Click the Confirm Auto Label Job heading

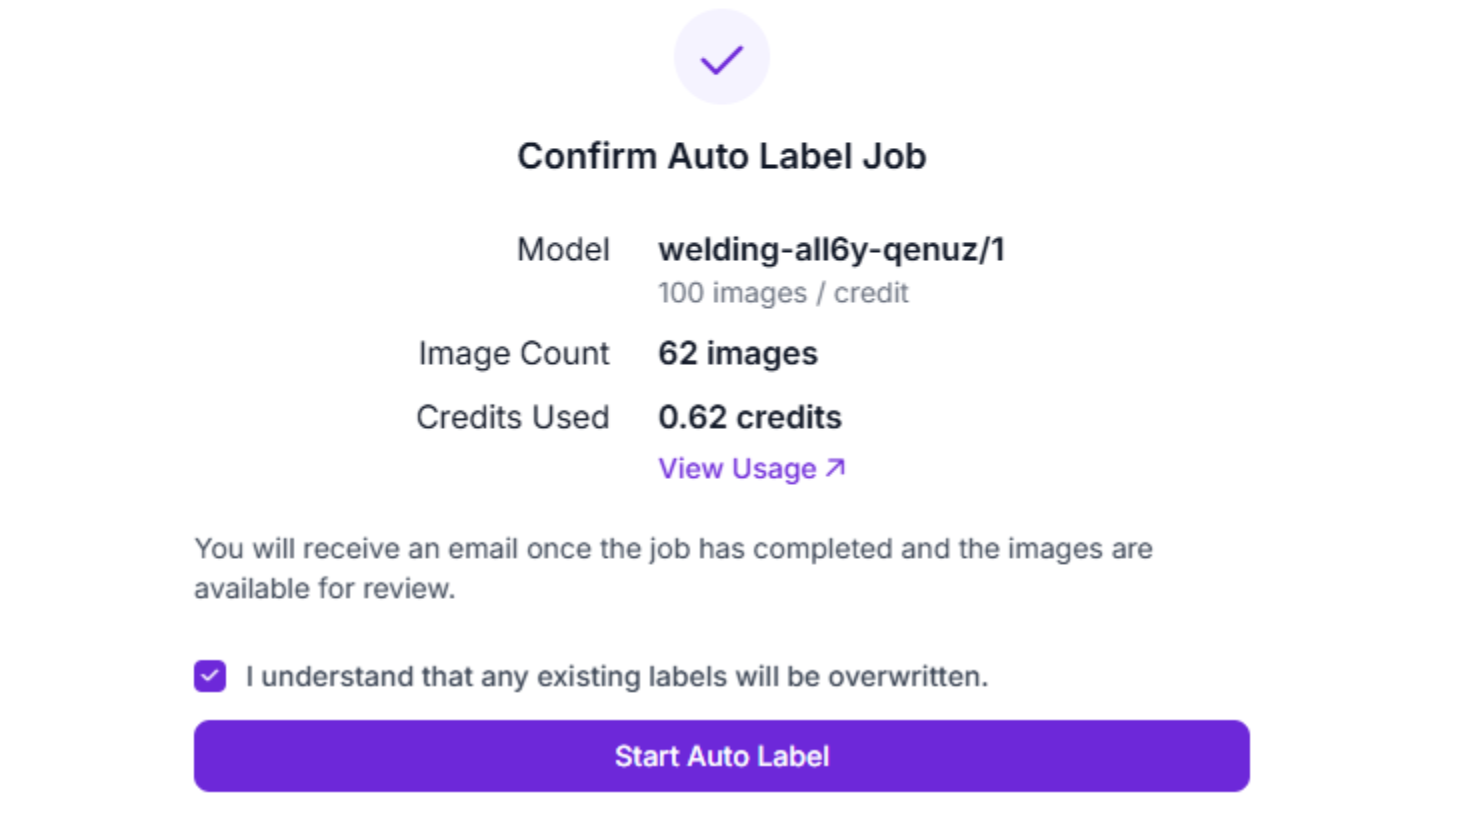(x=721, y=156)
